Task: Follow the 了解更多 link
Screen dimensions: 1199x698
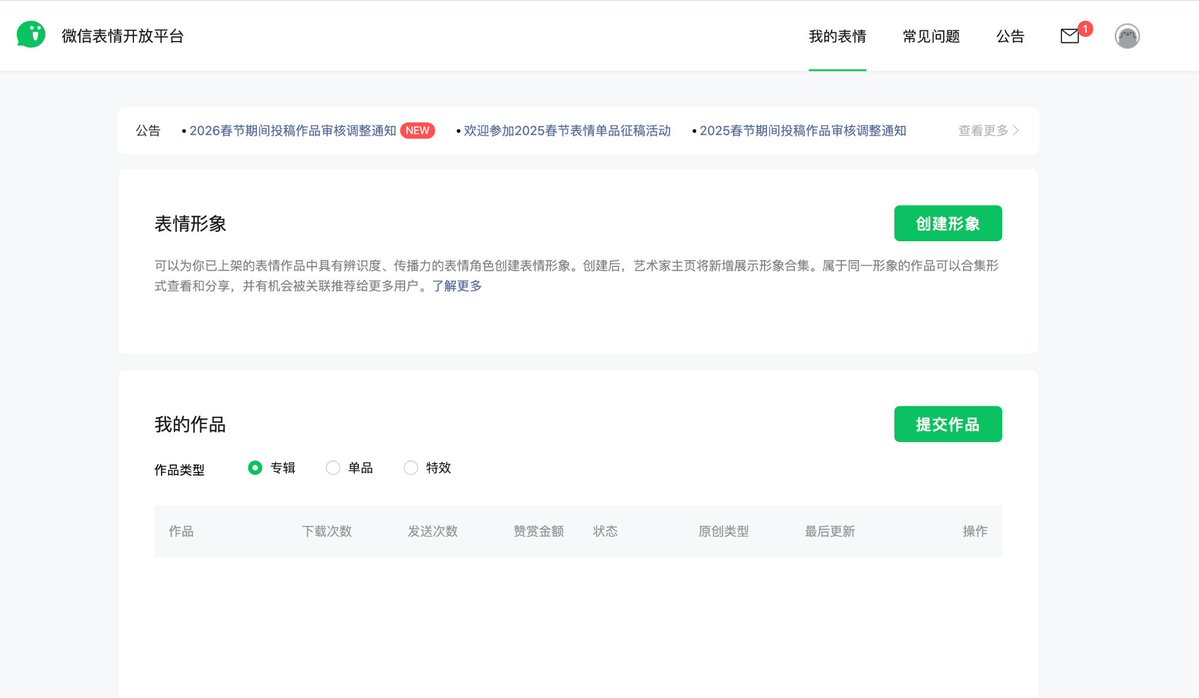Action: click(457, 286)
